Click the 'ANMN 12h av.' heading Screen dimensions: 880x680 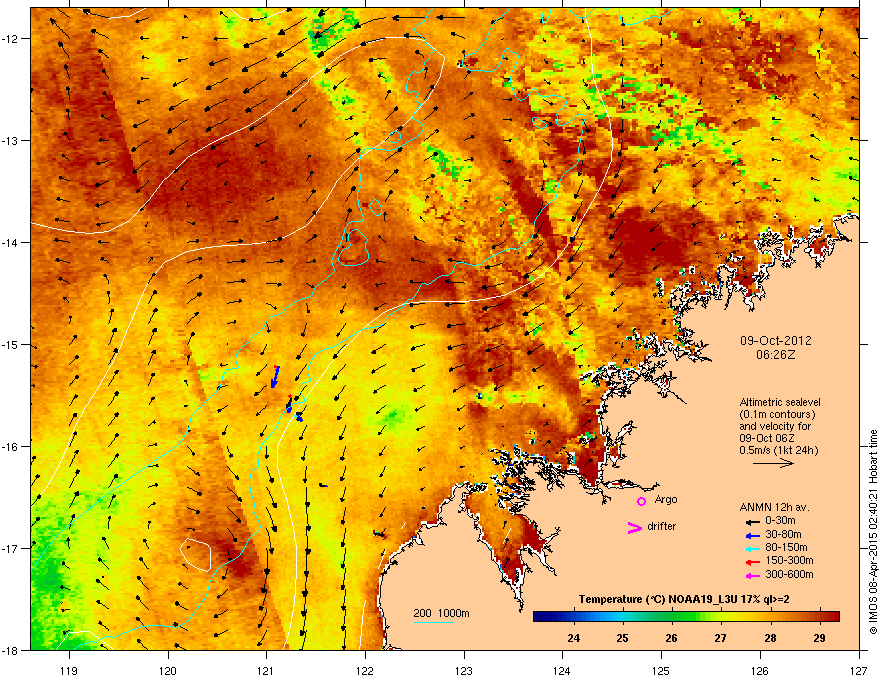[x=774, y=507]
